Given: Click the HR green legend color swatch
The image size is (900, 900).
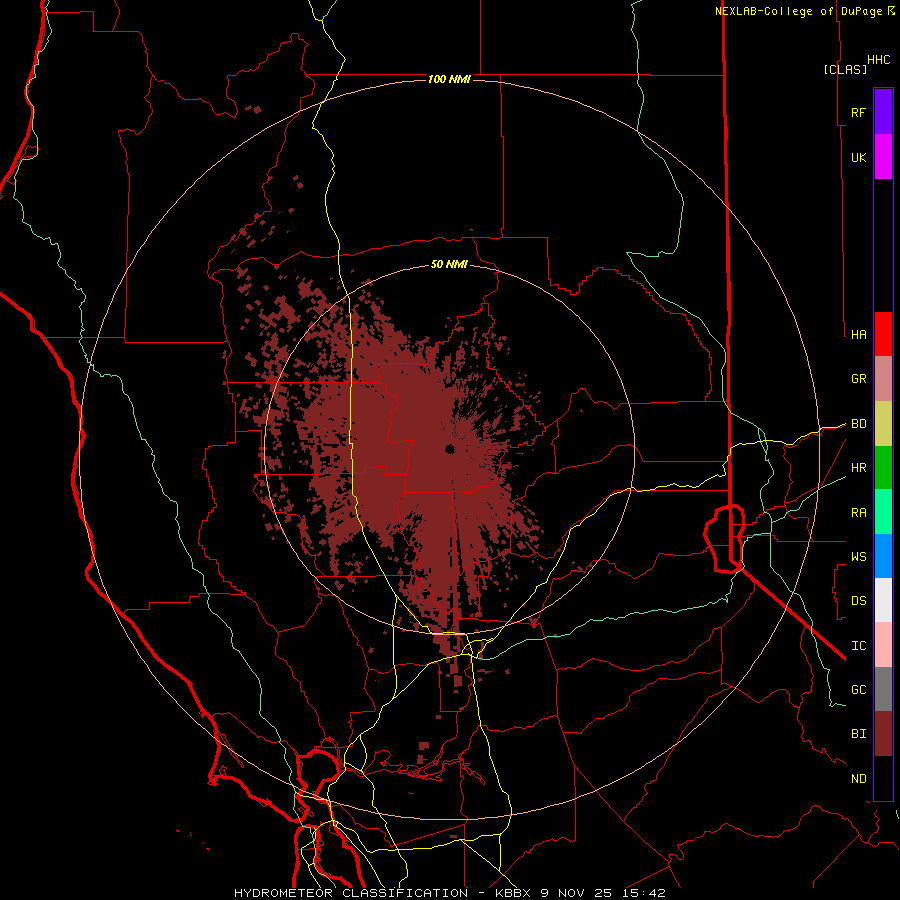Looking at the screenshot, I should coord(883,468).
